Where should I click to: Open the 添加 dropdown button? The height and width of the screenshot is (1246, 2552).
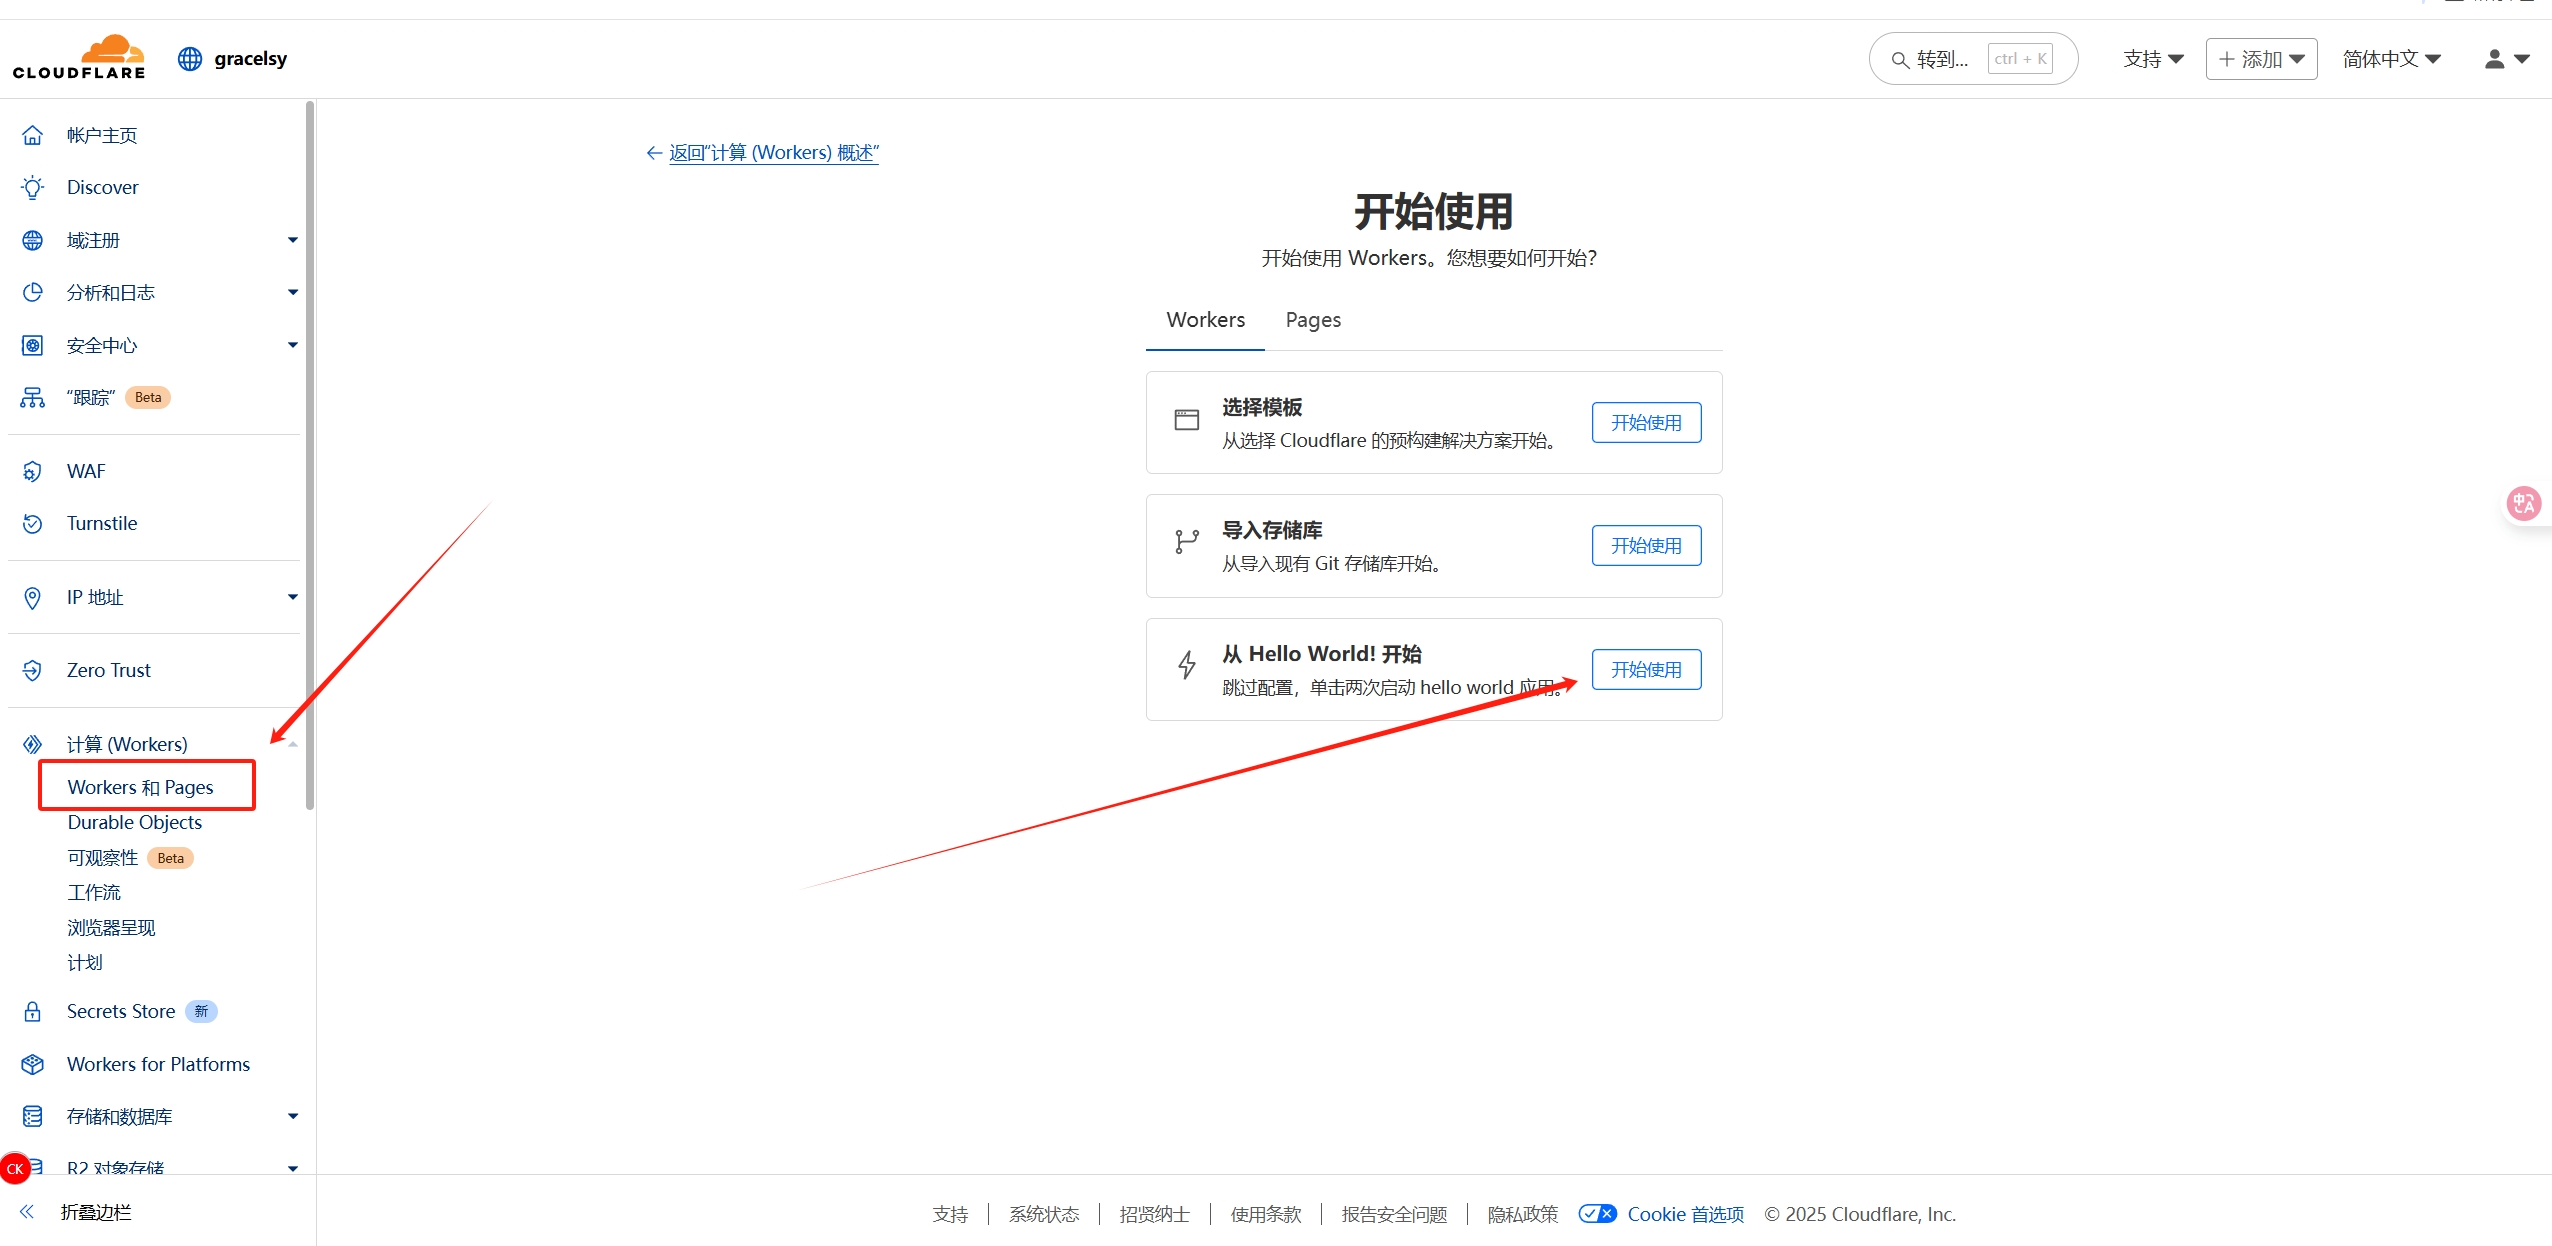click(2261, 59)
